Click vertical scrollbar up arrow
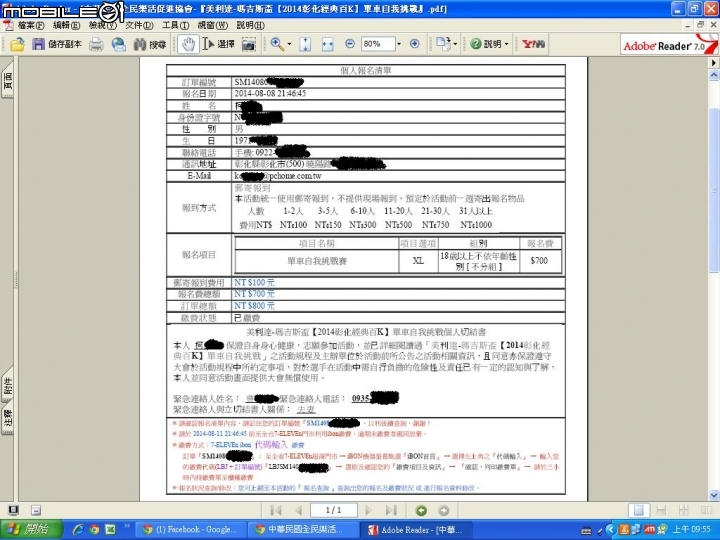Image resolution: width=720 pixels, height=540 pixels. (714, 75)
